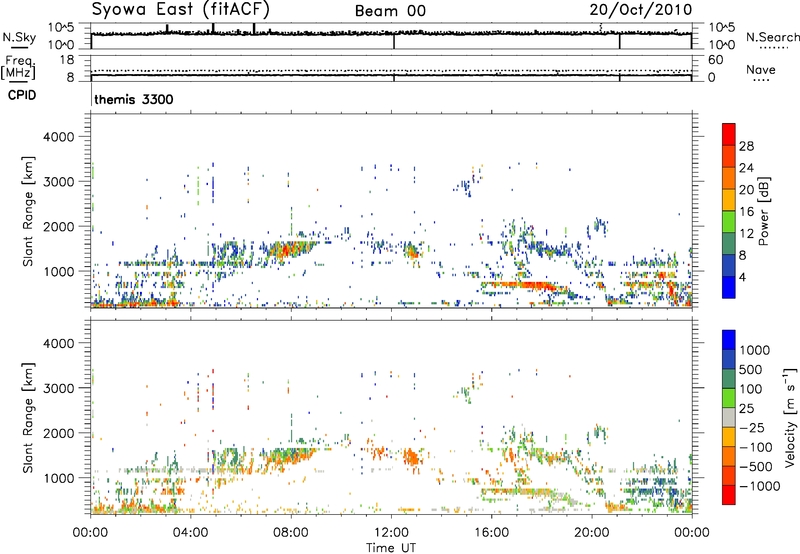Click the blue bottom of Power colorbar
Viewport: 800px width, 554px height.
729,287
